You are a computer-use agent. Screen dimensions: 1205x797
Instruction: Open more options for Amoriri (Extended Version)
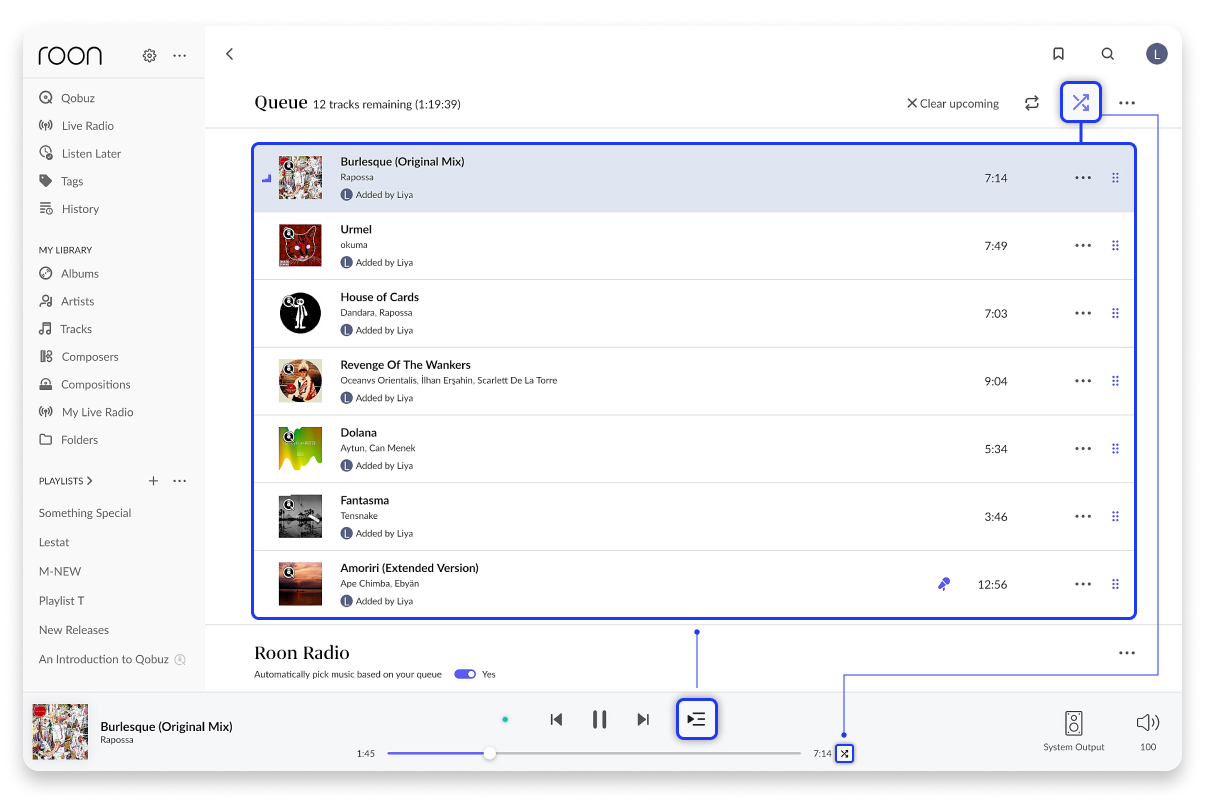1083,584
